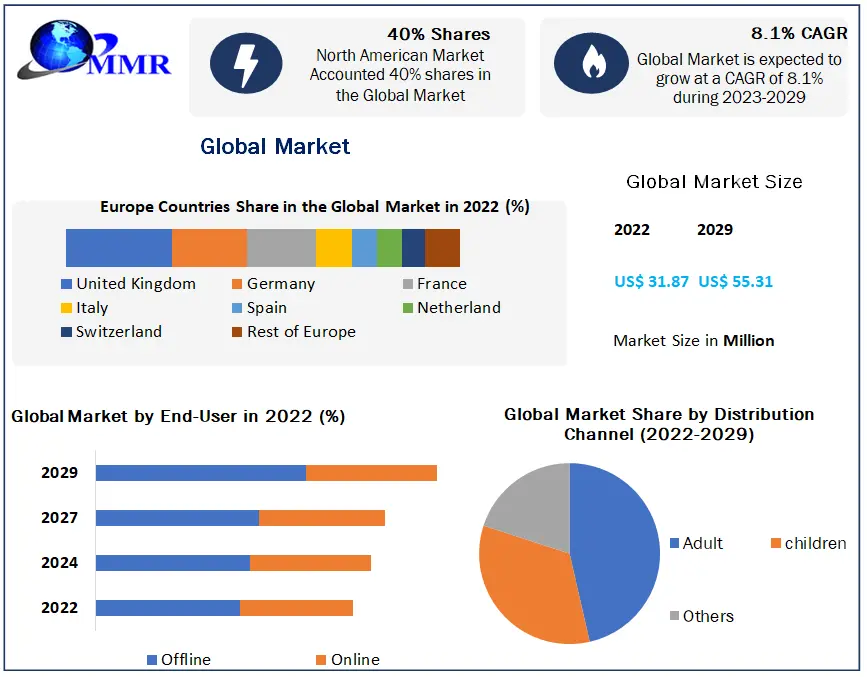Viewport: 867px width, 677px height.
Task: Click the 8.1% CAGR heading
Action: 799,34
